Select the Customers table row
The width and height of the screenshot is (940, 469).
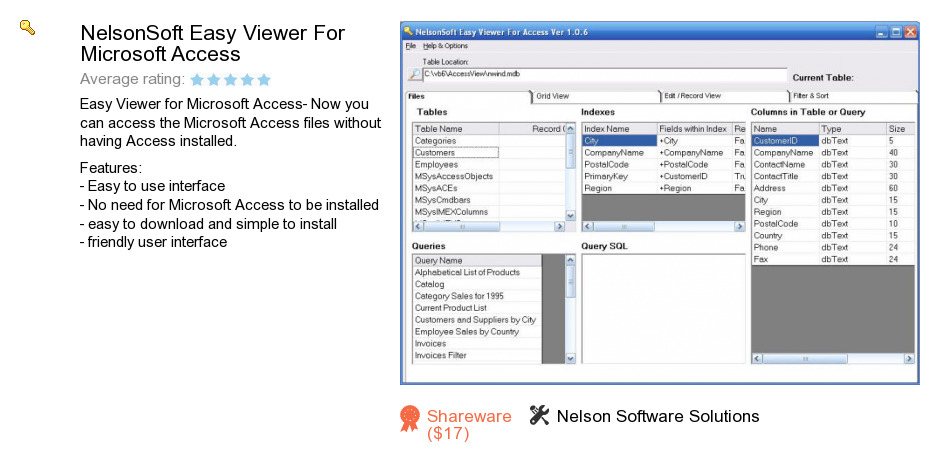pos(489,153)
